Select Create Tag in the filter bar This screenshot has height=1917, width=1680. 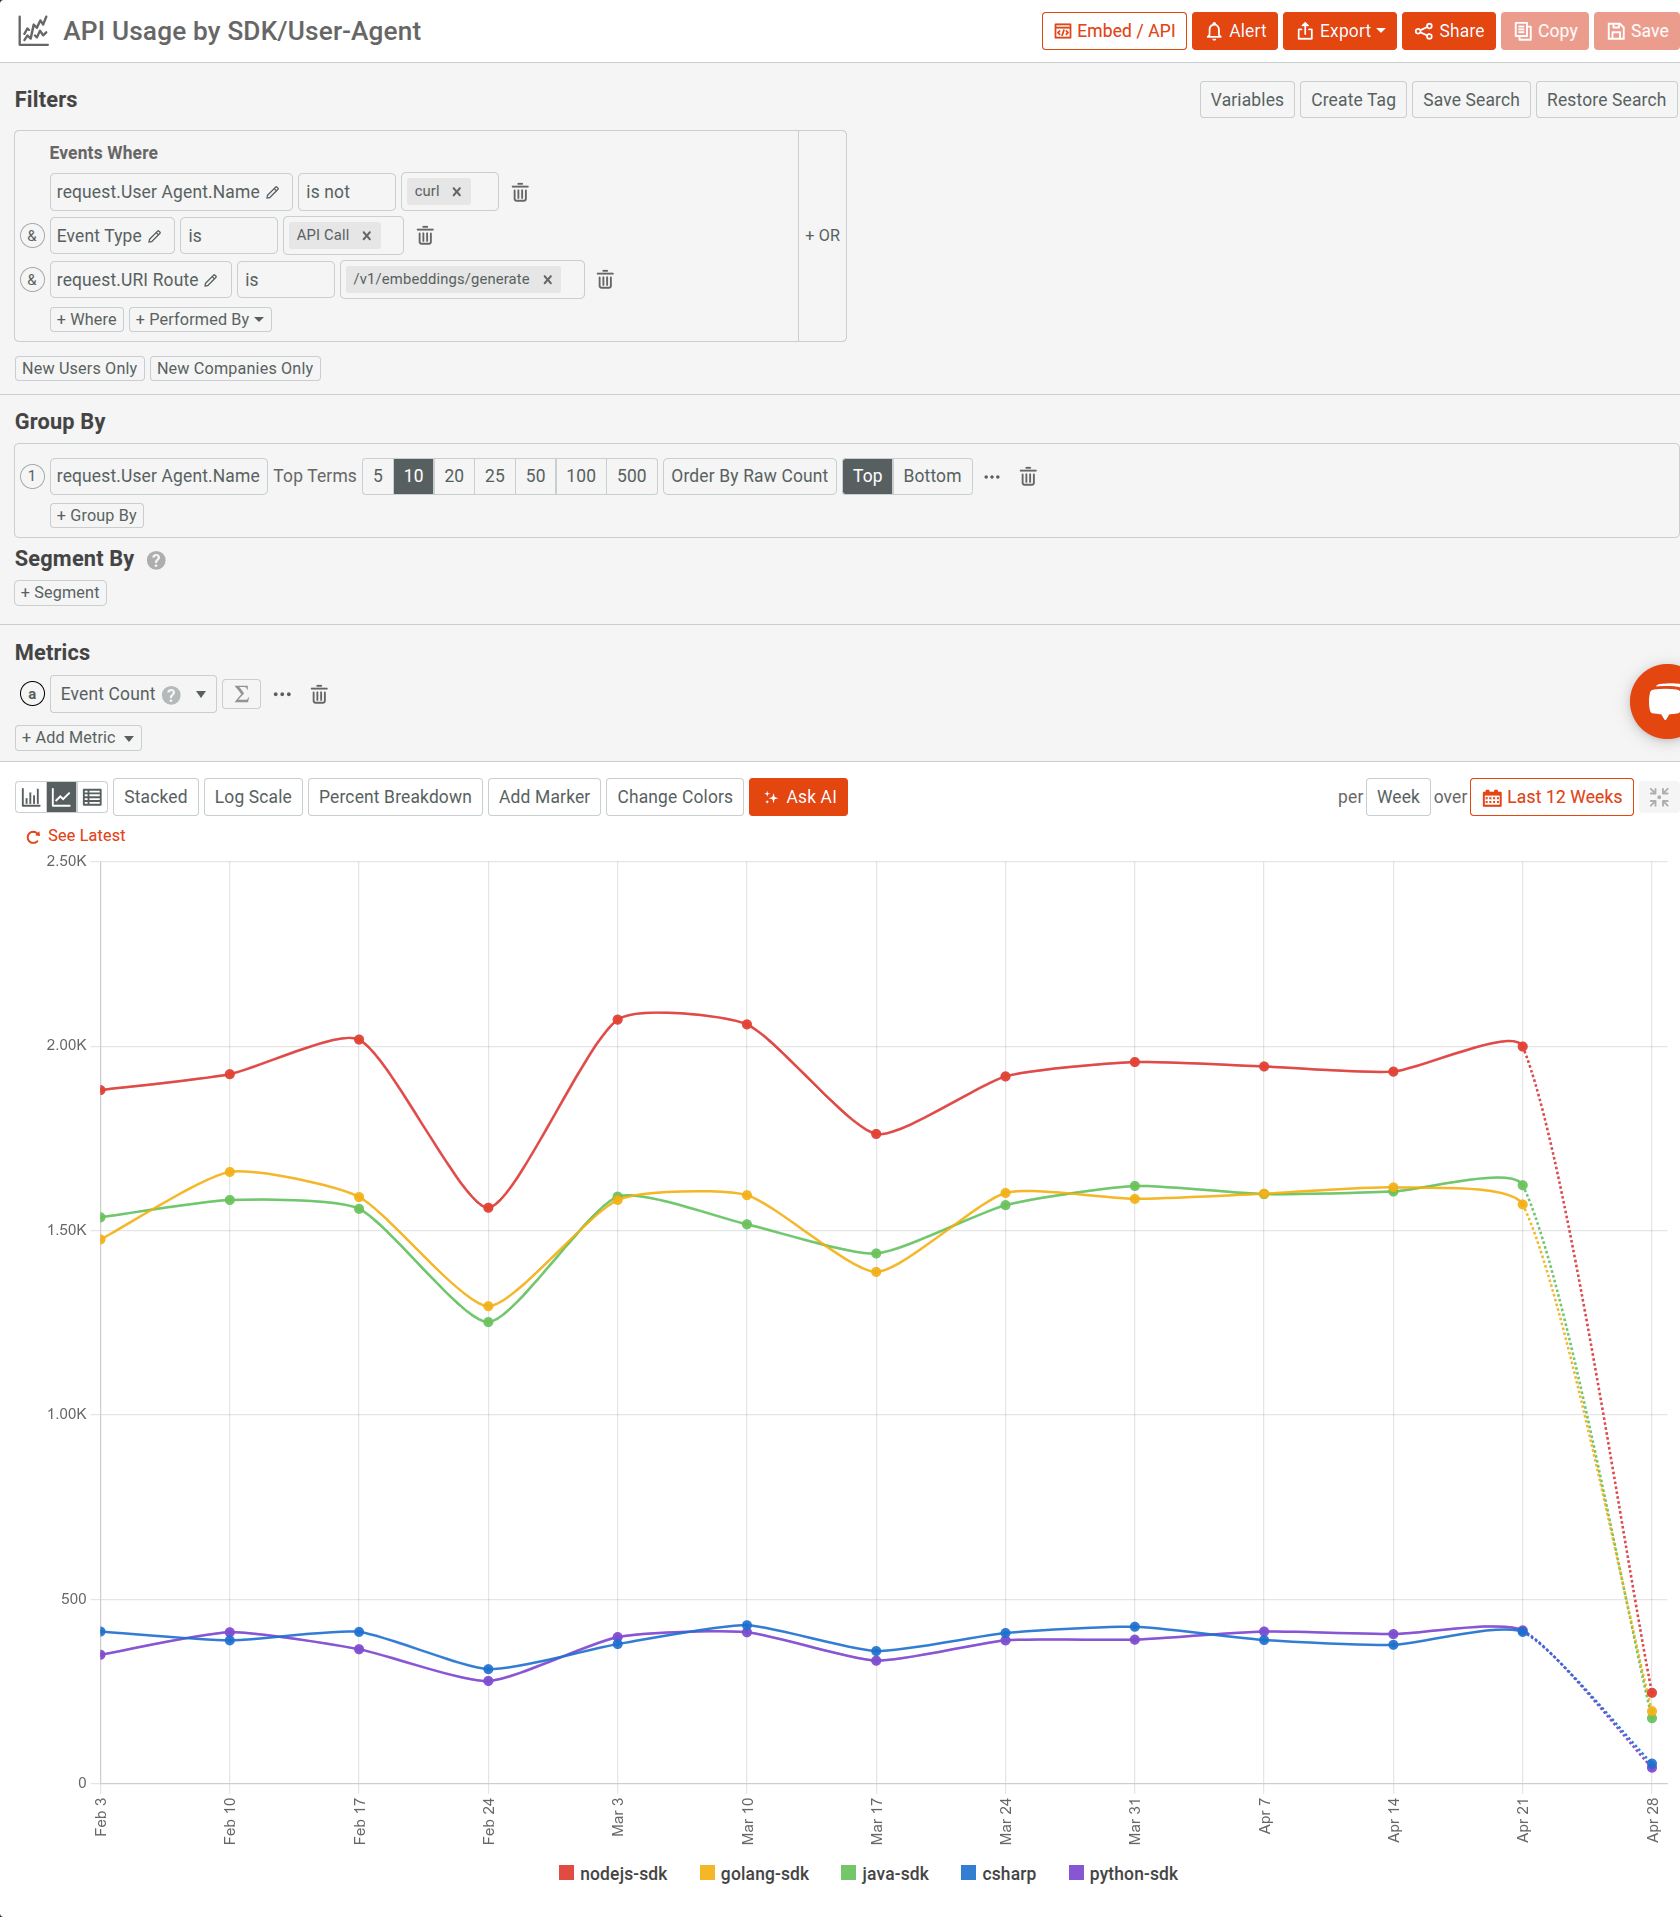pyautogui.click(x=1353, y=99)
